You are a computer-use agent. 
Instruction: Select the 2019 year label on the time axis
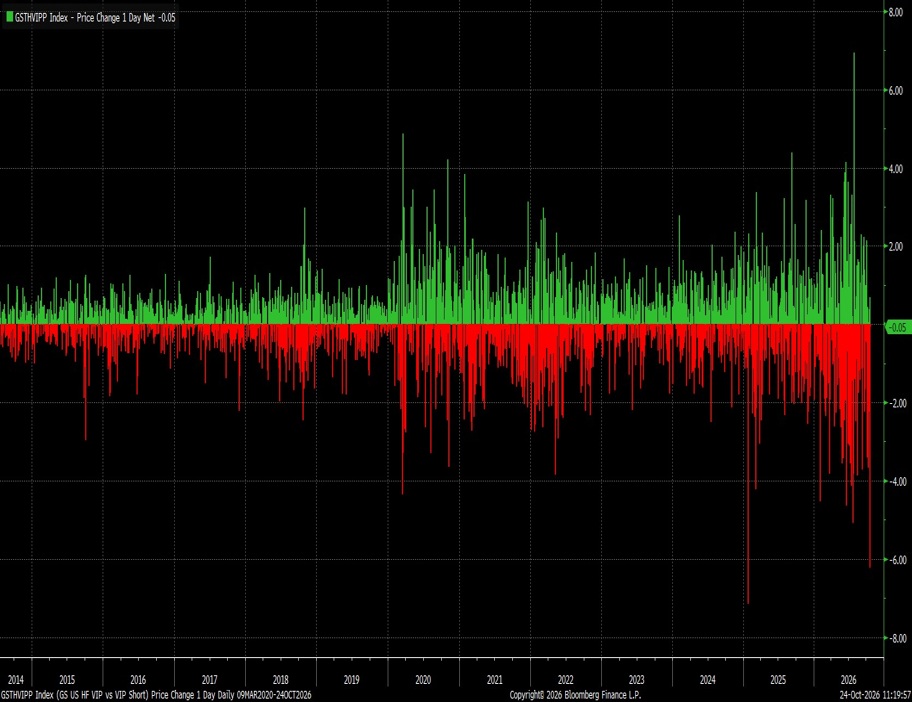click(351, 680)
